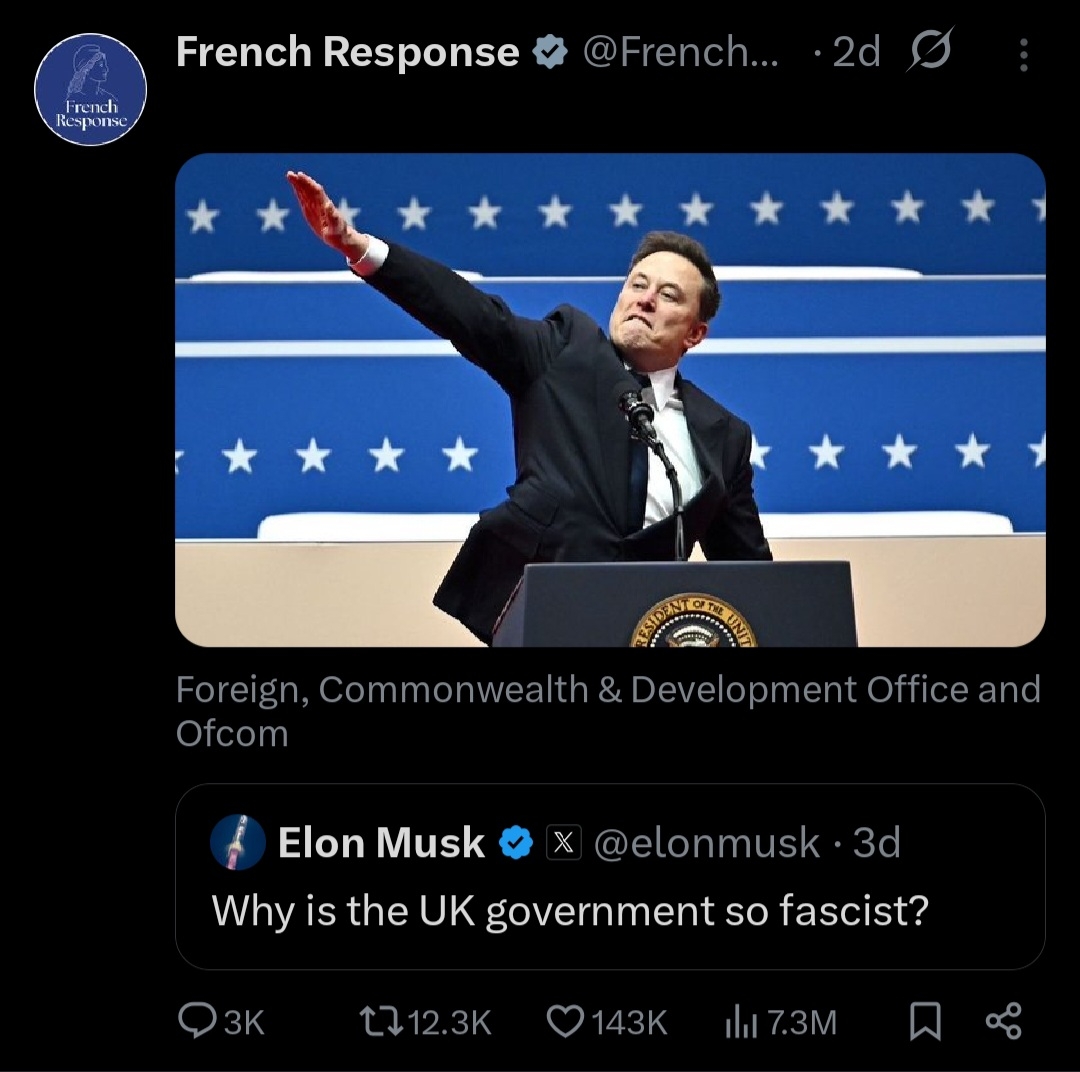Open the @elonmusk handle
Viewport: 1080px width, 1072px height.
coord(706,844)
